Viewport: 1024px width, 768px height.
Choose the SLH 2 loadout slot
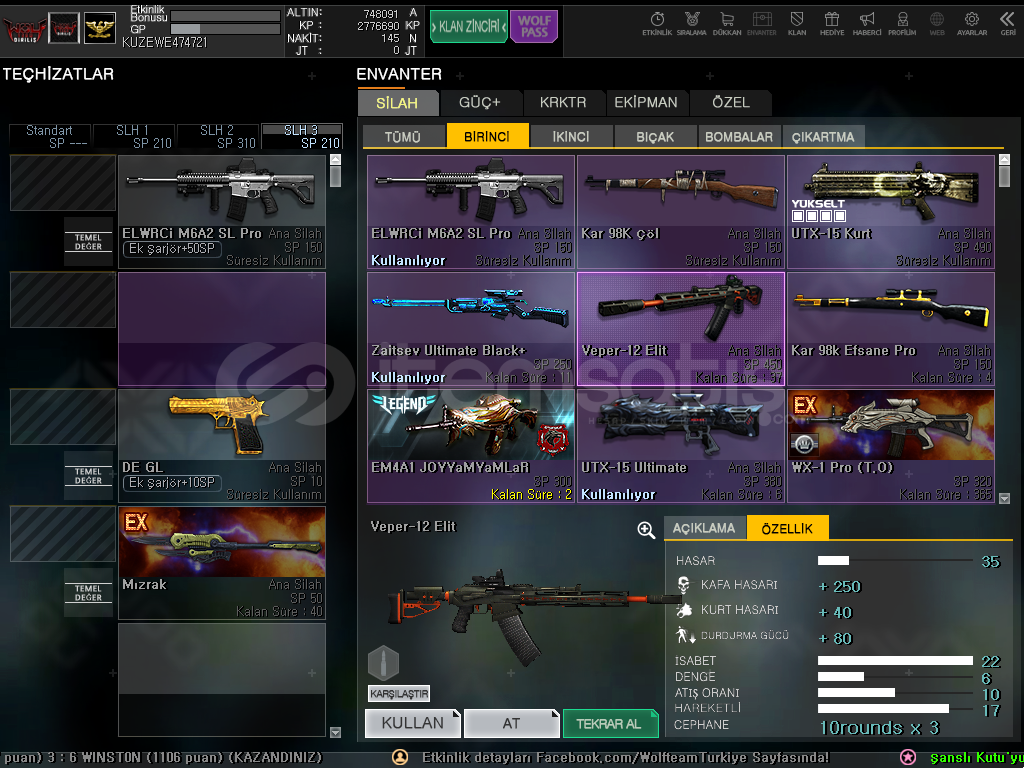[x=217, y=136]
